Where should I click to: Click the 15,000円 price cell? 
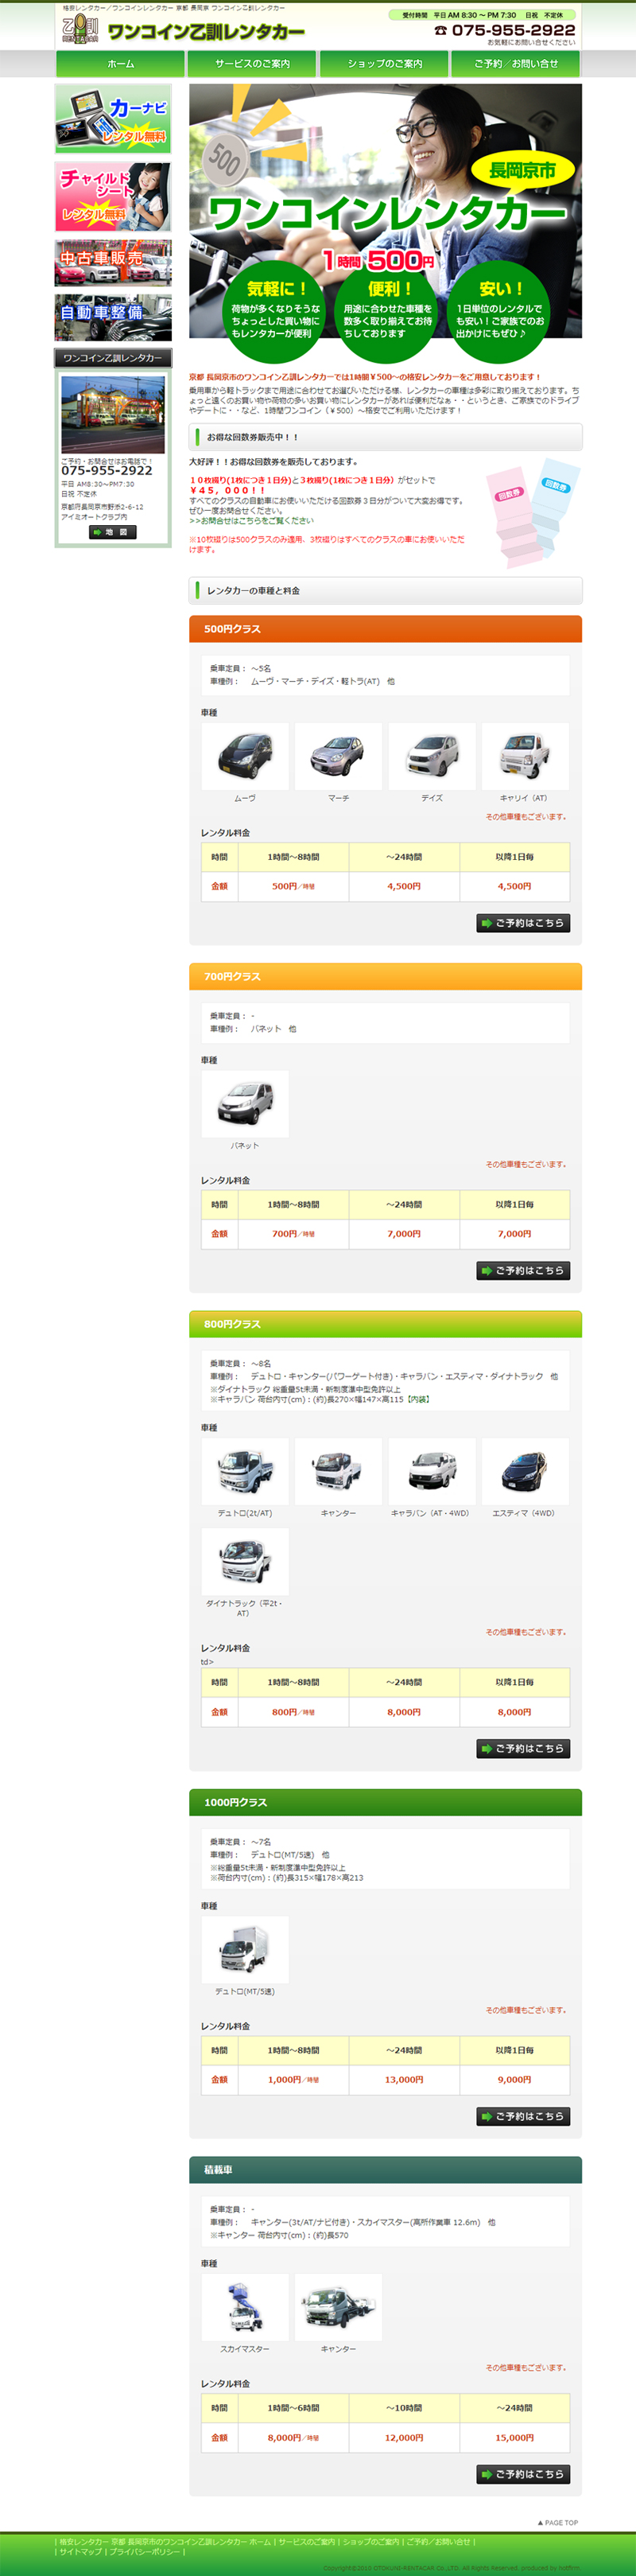[514, 2437]
